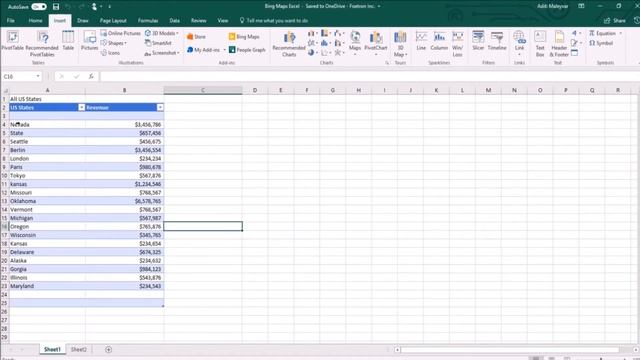
Task: Expand the Shapes dropdown
Action: pos(126,43)
